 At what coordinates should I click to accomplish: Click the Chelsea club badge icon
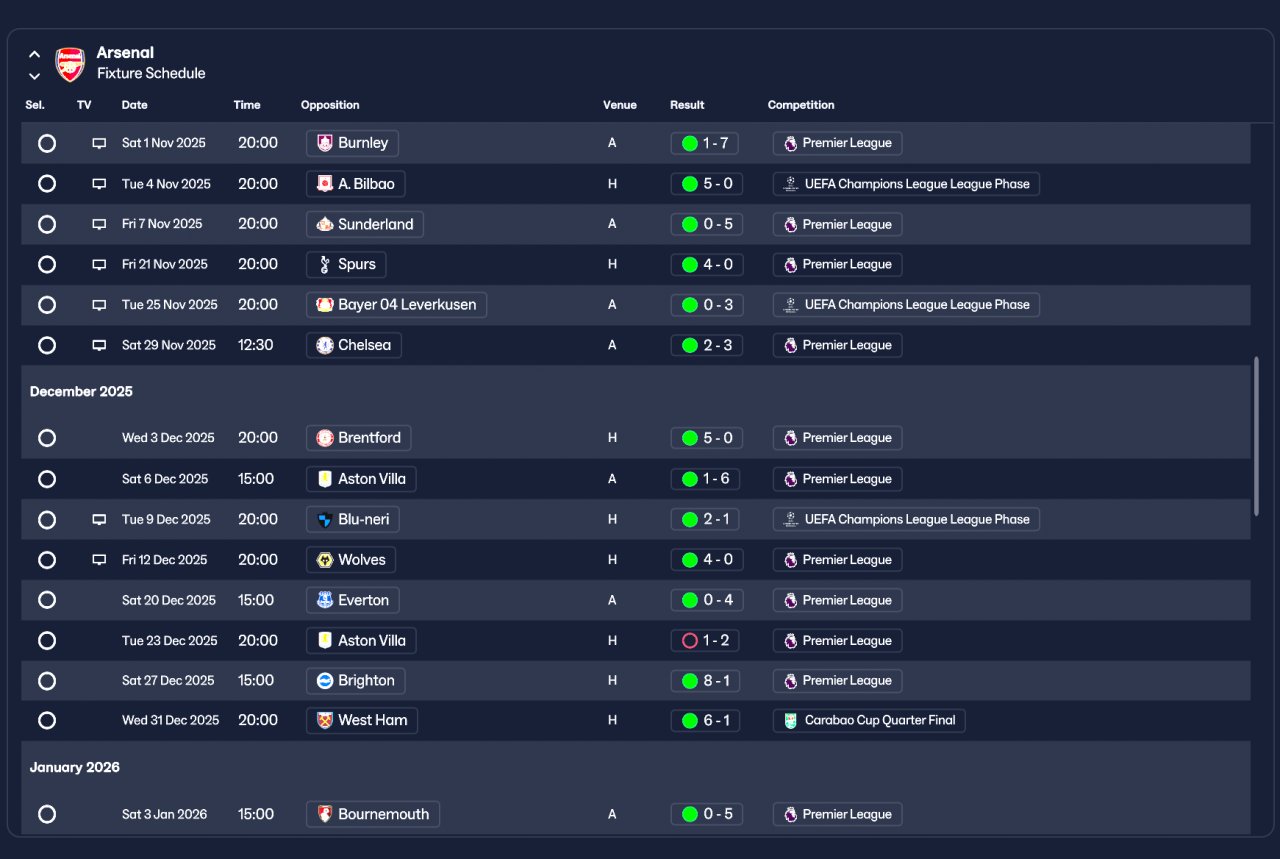[324, 345]
